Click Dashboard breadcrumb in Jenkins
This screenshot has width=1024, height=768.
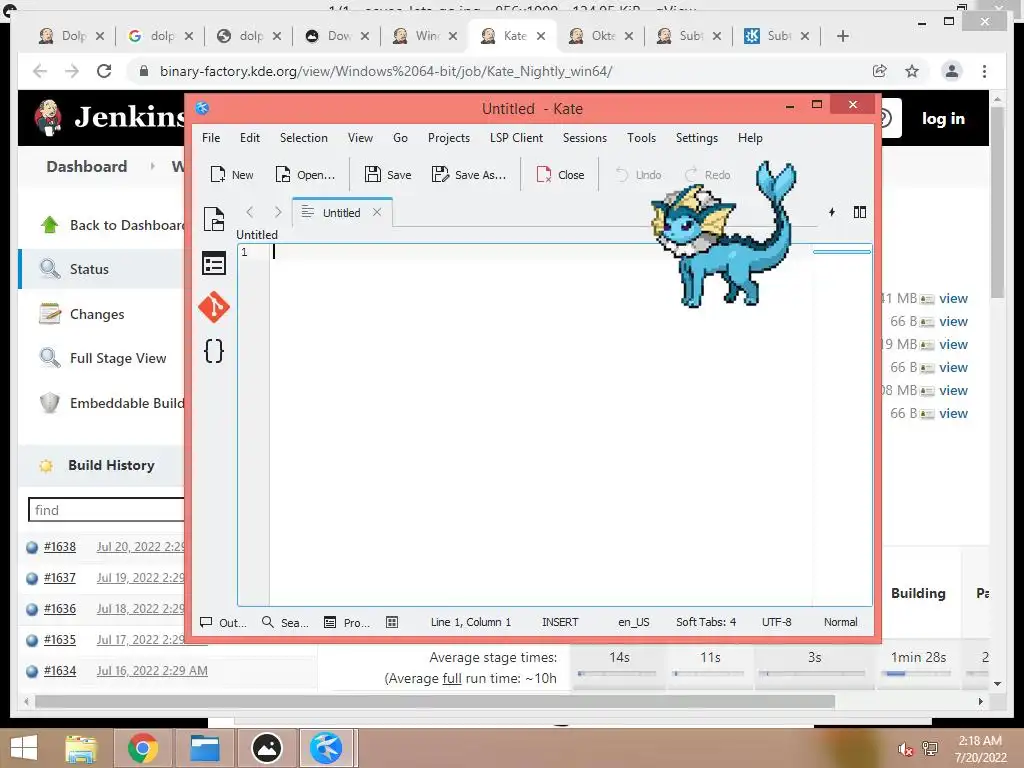[87, 167]
